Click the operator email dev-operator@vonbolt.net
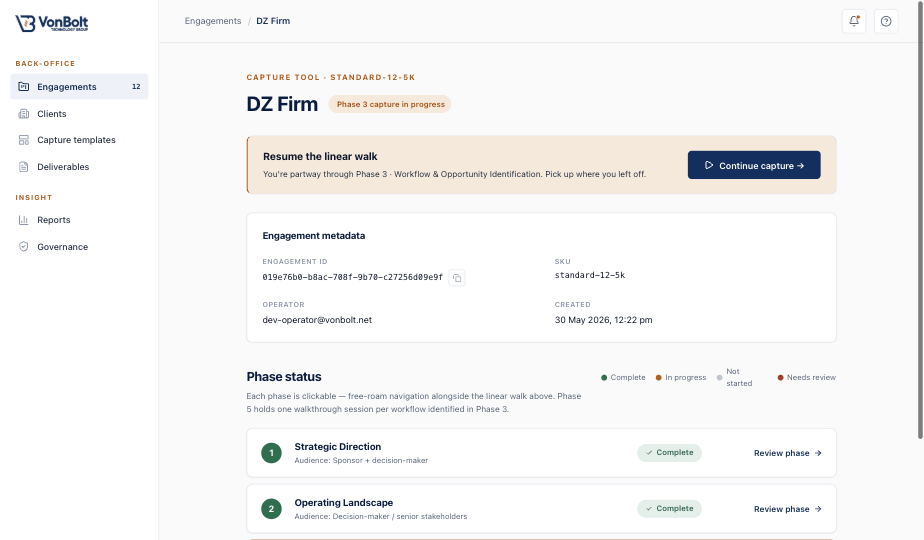Screen dimensions: 924x540 click(317, 320)
